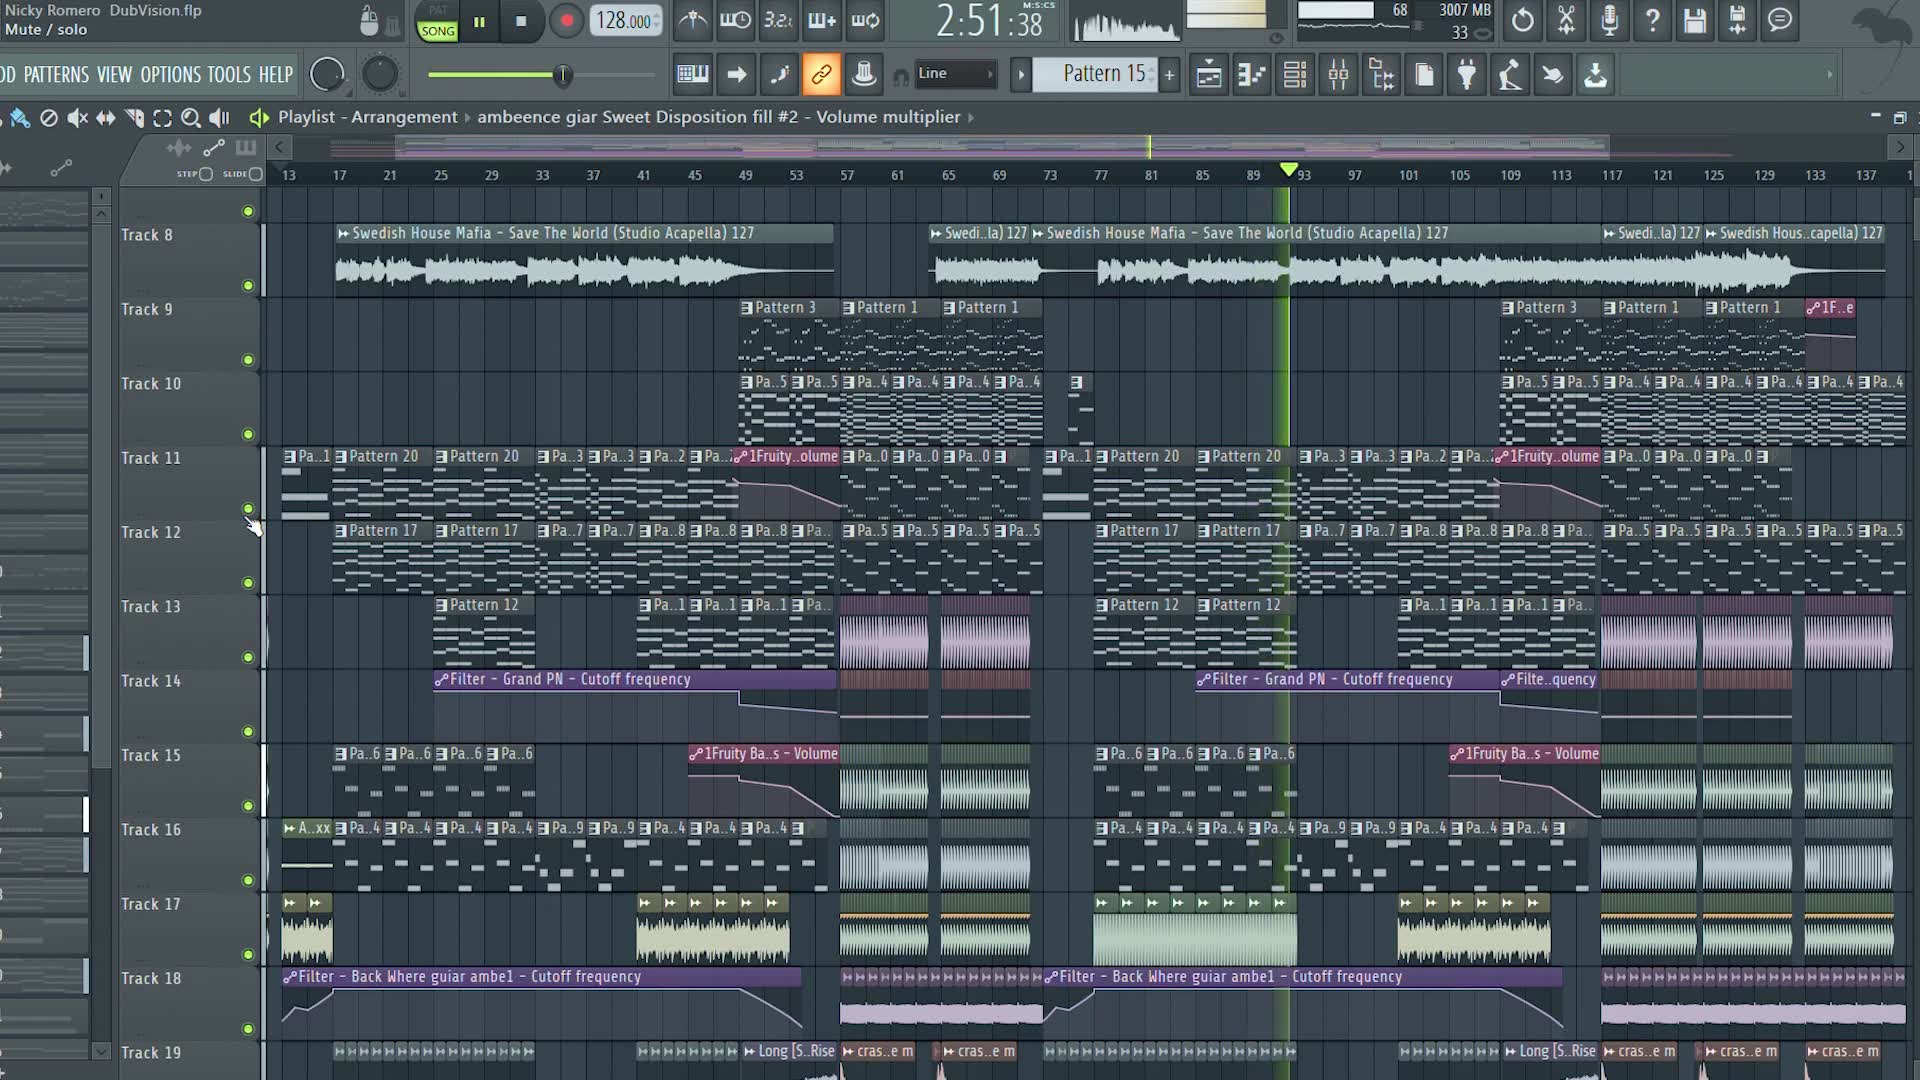
Task: Toggle the SLIDE checkbox
Action: click(256, 174)
